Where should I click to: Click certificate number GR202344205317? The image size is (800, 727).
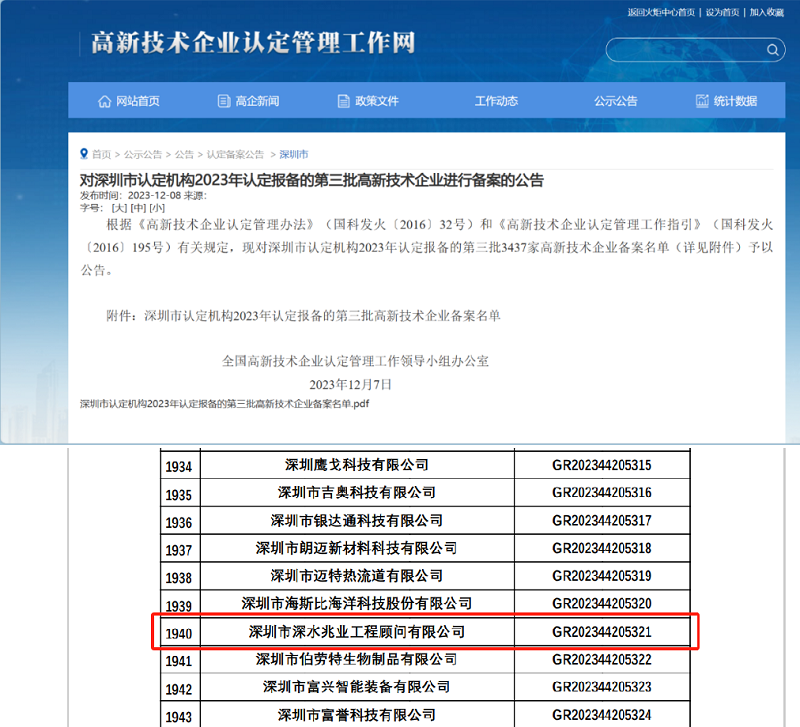point(602,520)
